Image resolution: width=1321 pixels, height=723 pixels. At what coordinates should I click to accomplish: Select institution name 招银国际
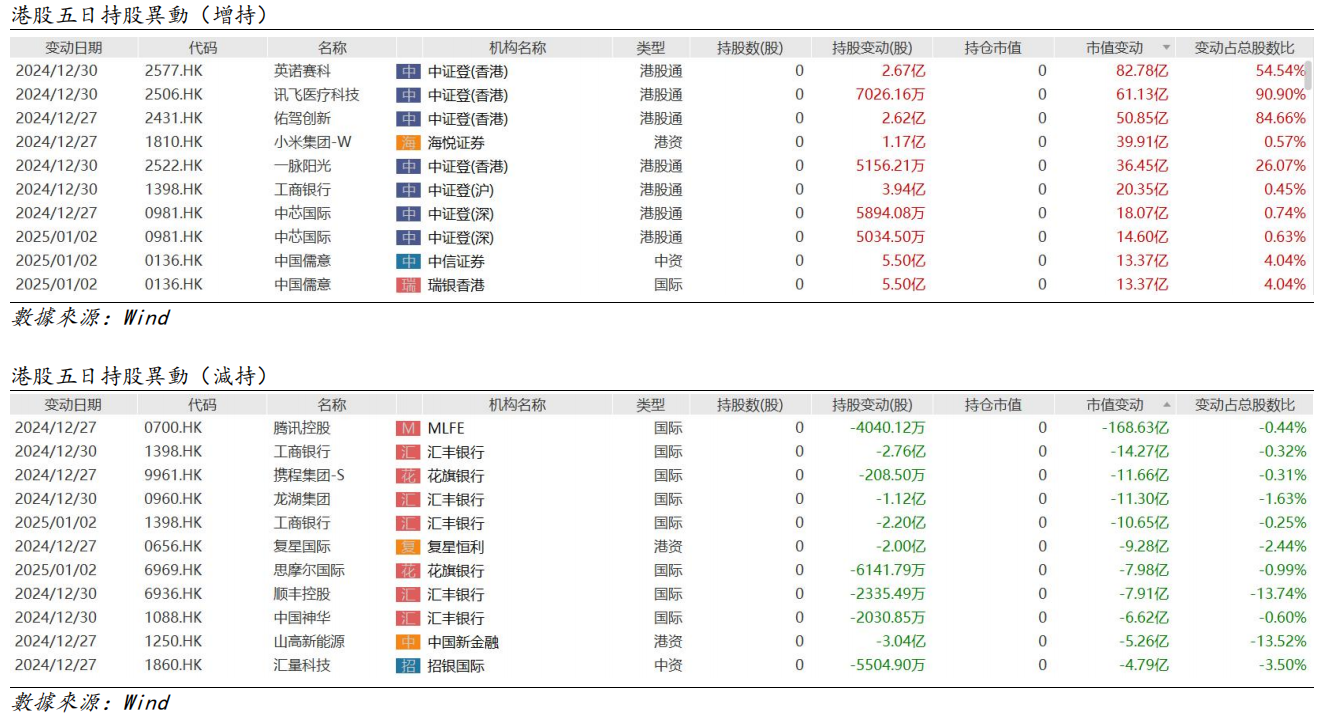click(x=456, y=665)
